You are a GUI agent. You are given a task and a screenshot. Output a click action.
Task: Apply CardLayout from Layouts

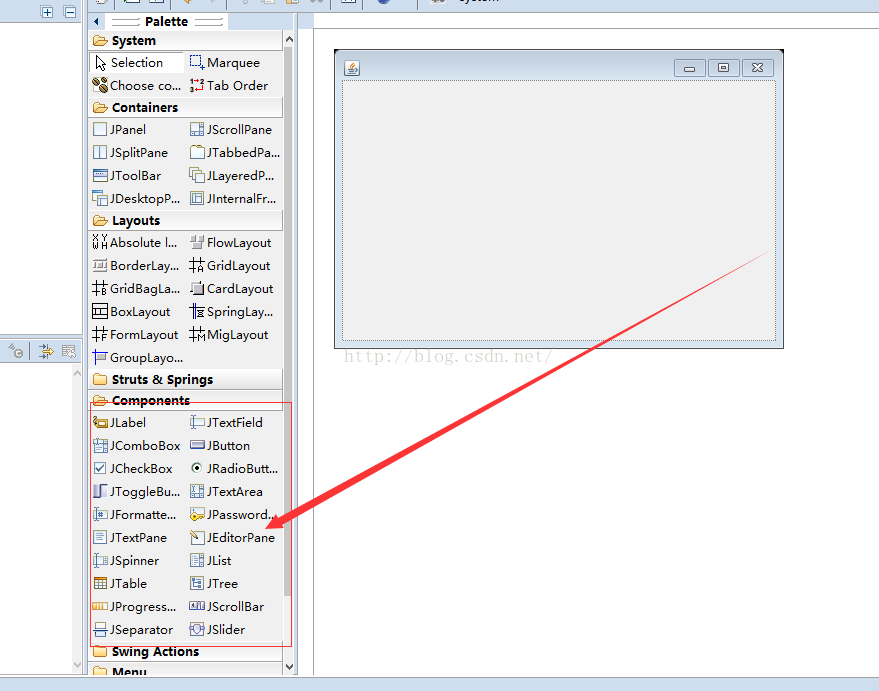pyautogui.click(x=232, y=289)
